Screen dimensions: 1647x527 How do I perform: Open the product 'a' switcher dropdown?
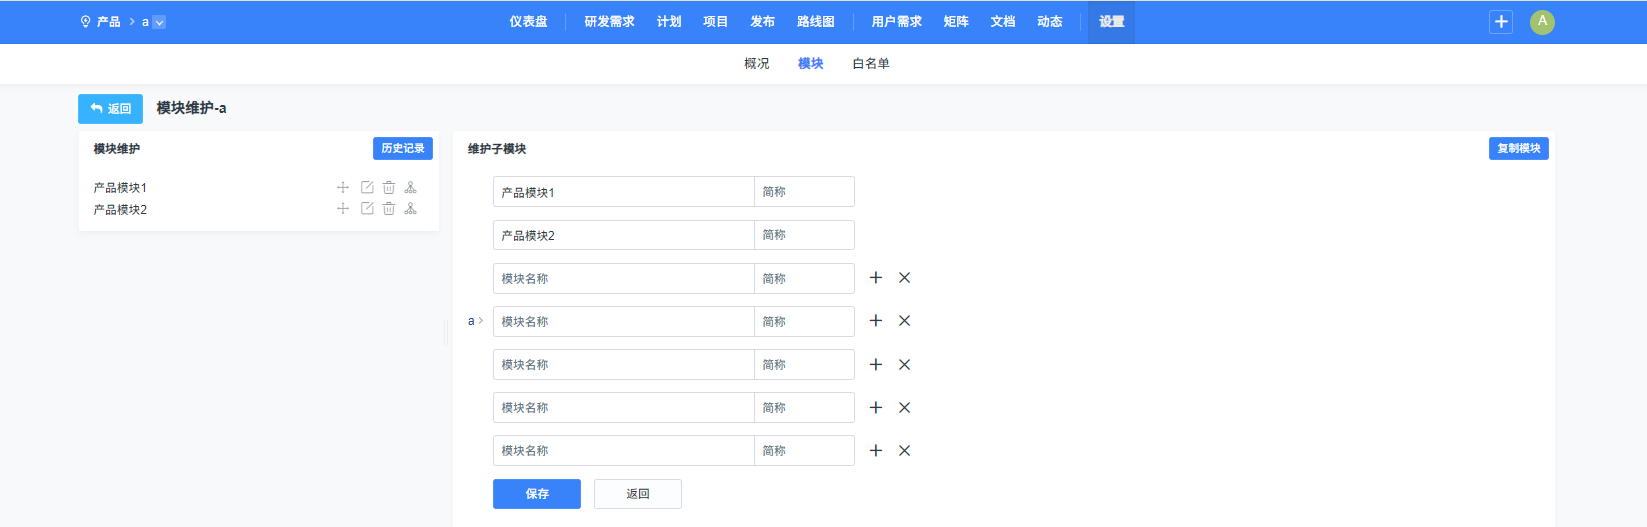pyautogui.click(x=159, y=22)
